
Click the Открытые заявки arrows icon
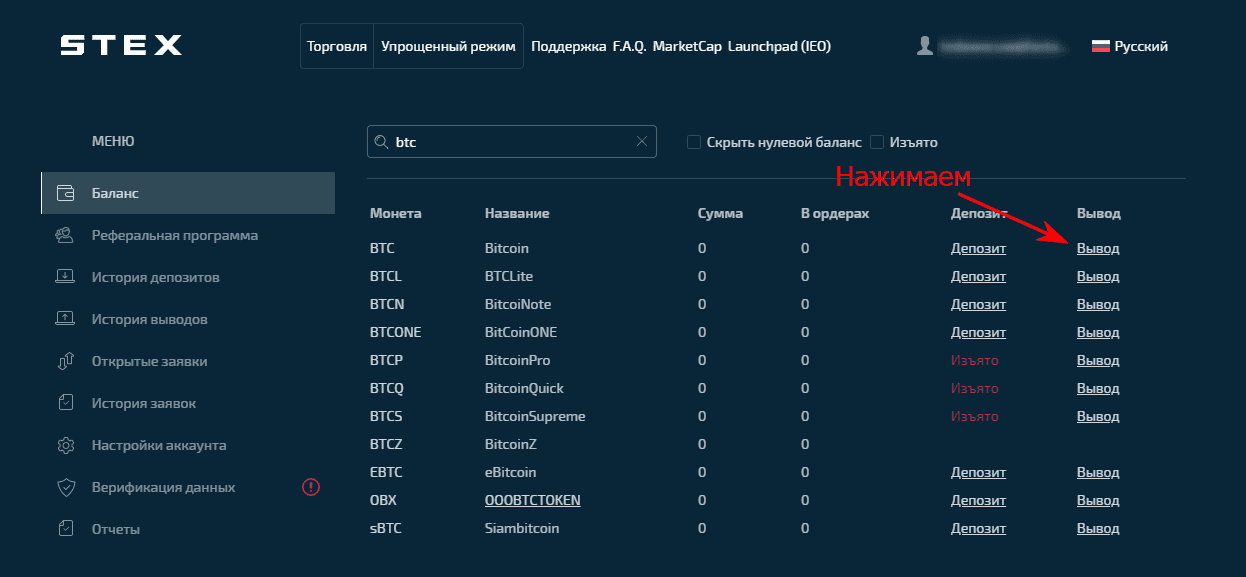click(x=66, y=361)
